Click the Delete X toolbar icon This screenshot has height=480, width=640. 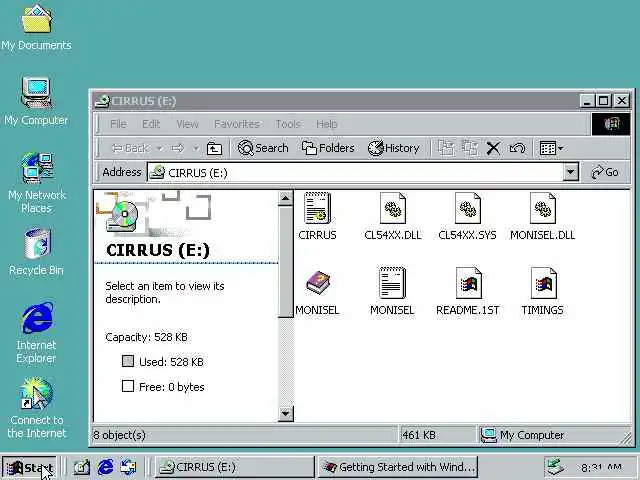point(493,148)
